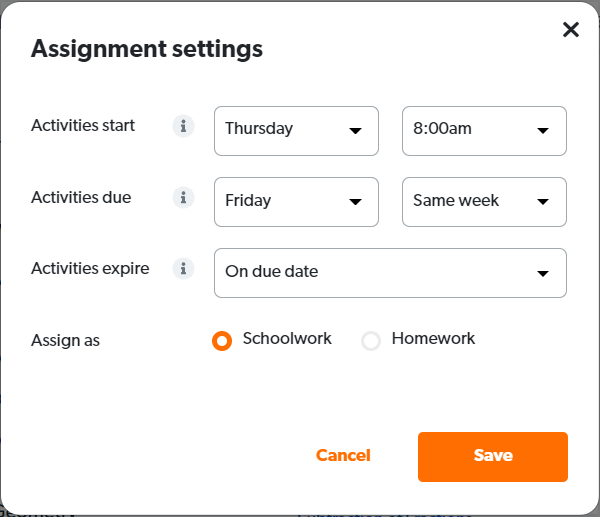This screenshot has height=517, width=600.
Task: Click info icon beside Activities expire
Action: click(x=182, y=268)
